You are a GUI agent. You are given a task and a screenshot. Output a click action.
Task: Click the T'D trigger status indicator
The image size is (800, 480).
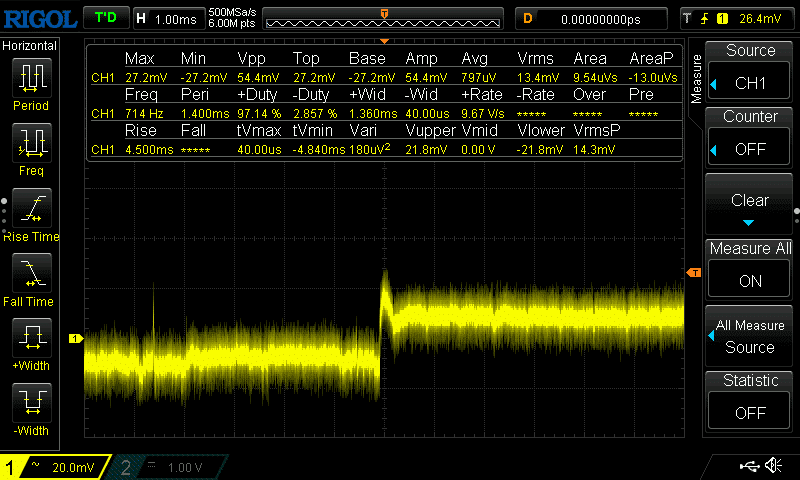tap(104, 18)
